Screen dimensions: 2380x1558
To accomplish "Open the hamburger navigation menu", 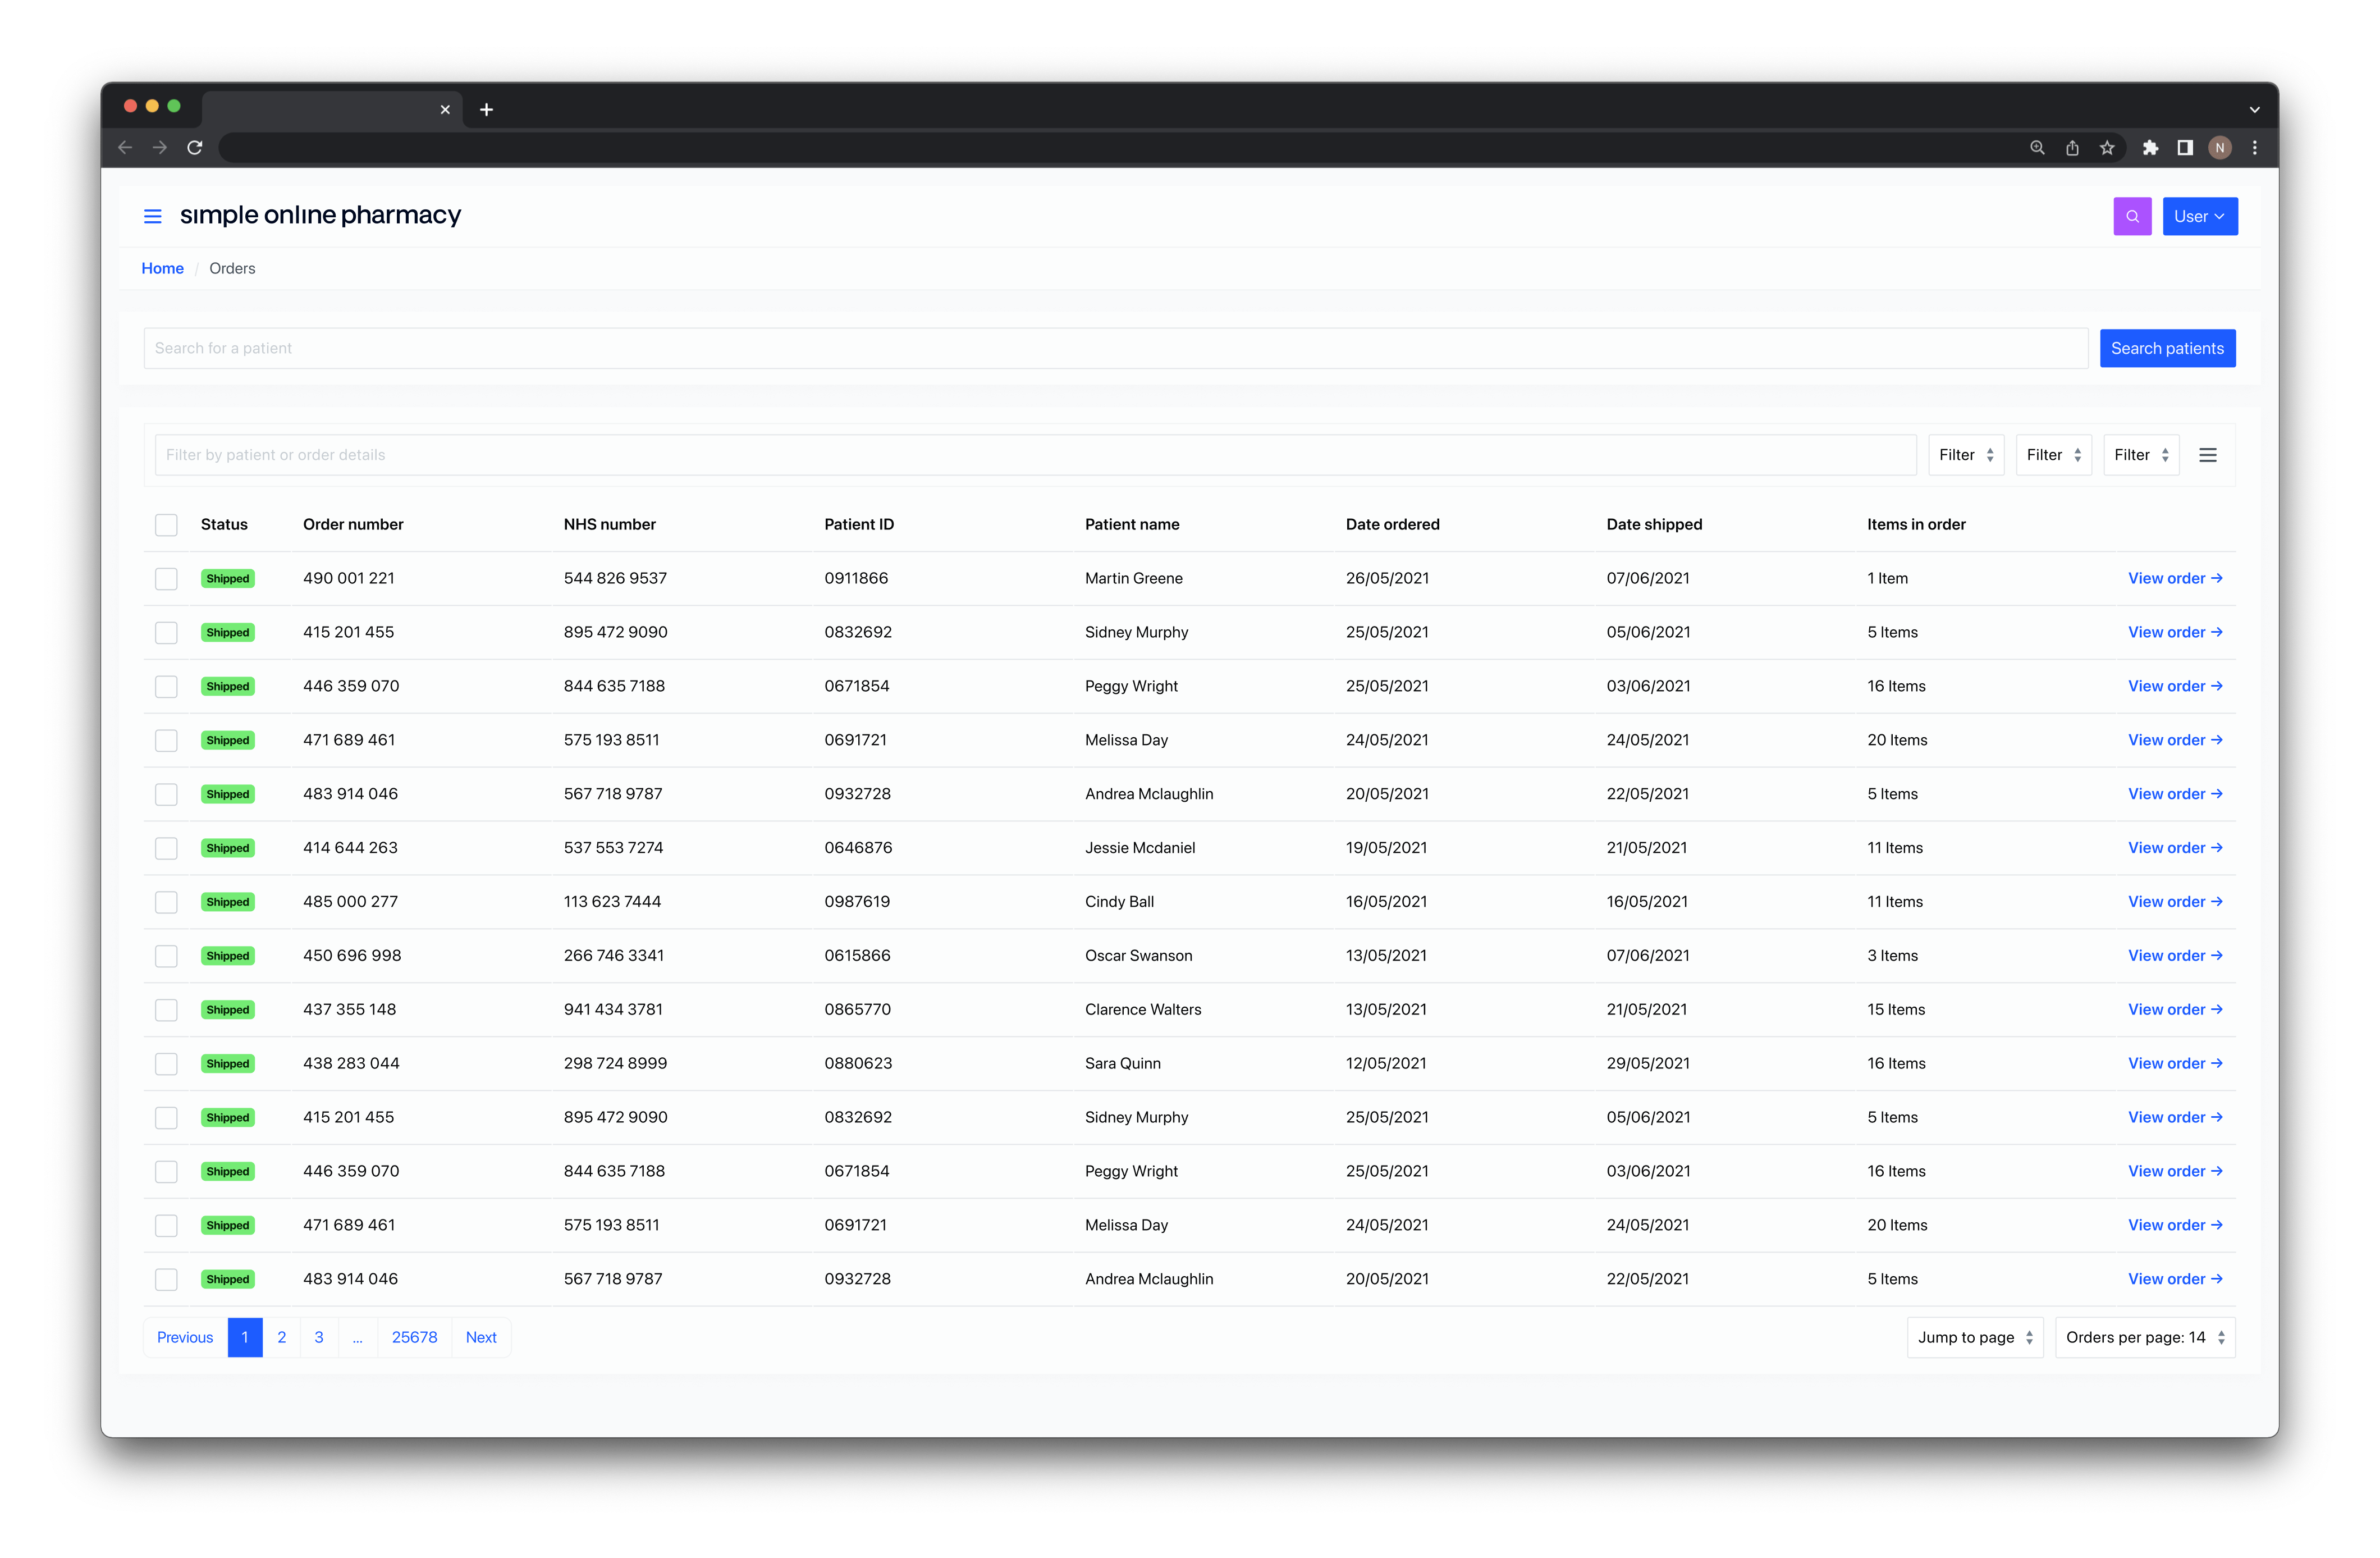I will click(153, 216).
